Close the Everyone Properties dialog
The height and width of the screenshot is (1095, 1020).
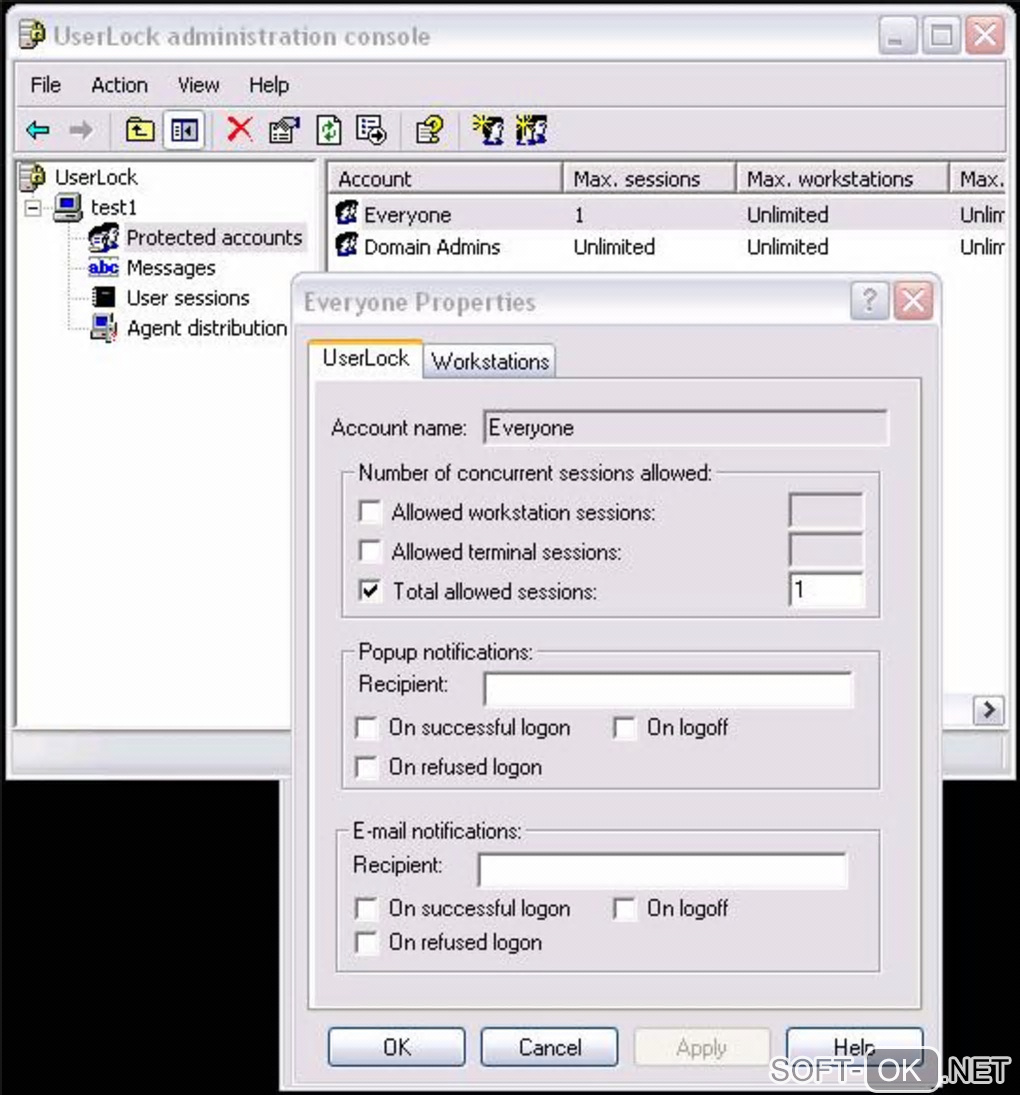(913, 302)
